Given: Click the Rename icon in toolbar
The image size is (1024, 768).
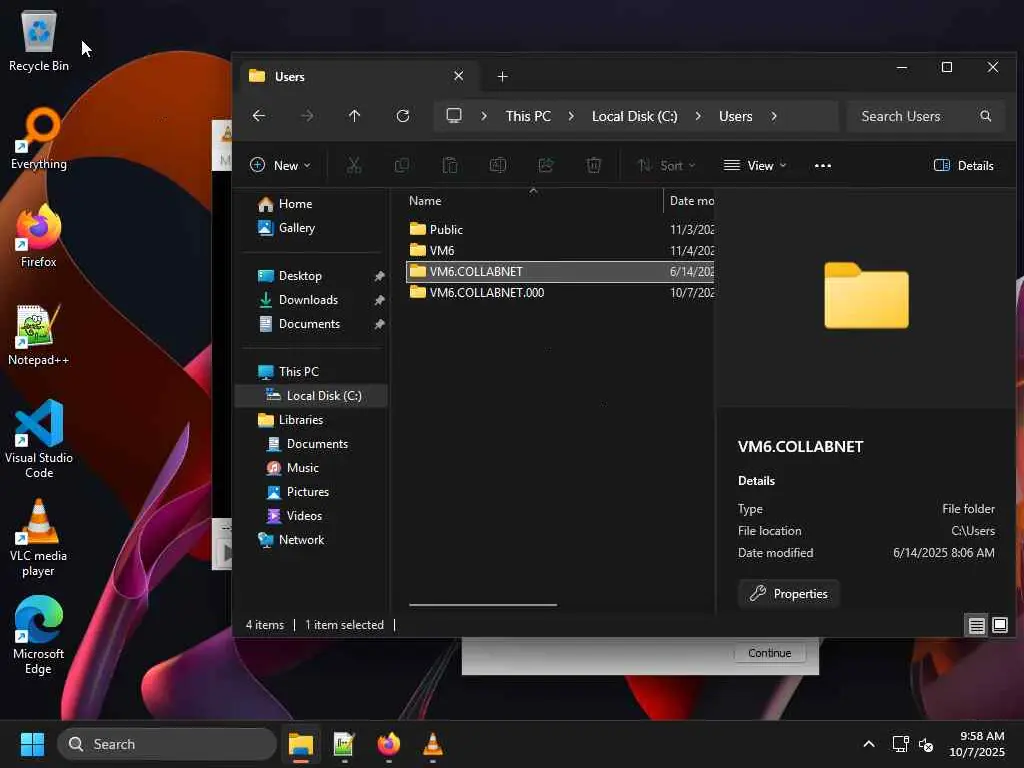Looking at the screenshot, I should (x=498, y=165).
